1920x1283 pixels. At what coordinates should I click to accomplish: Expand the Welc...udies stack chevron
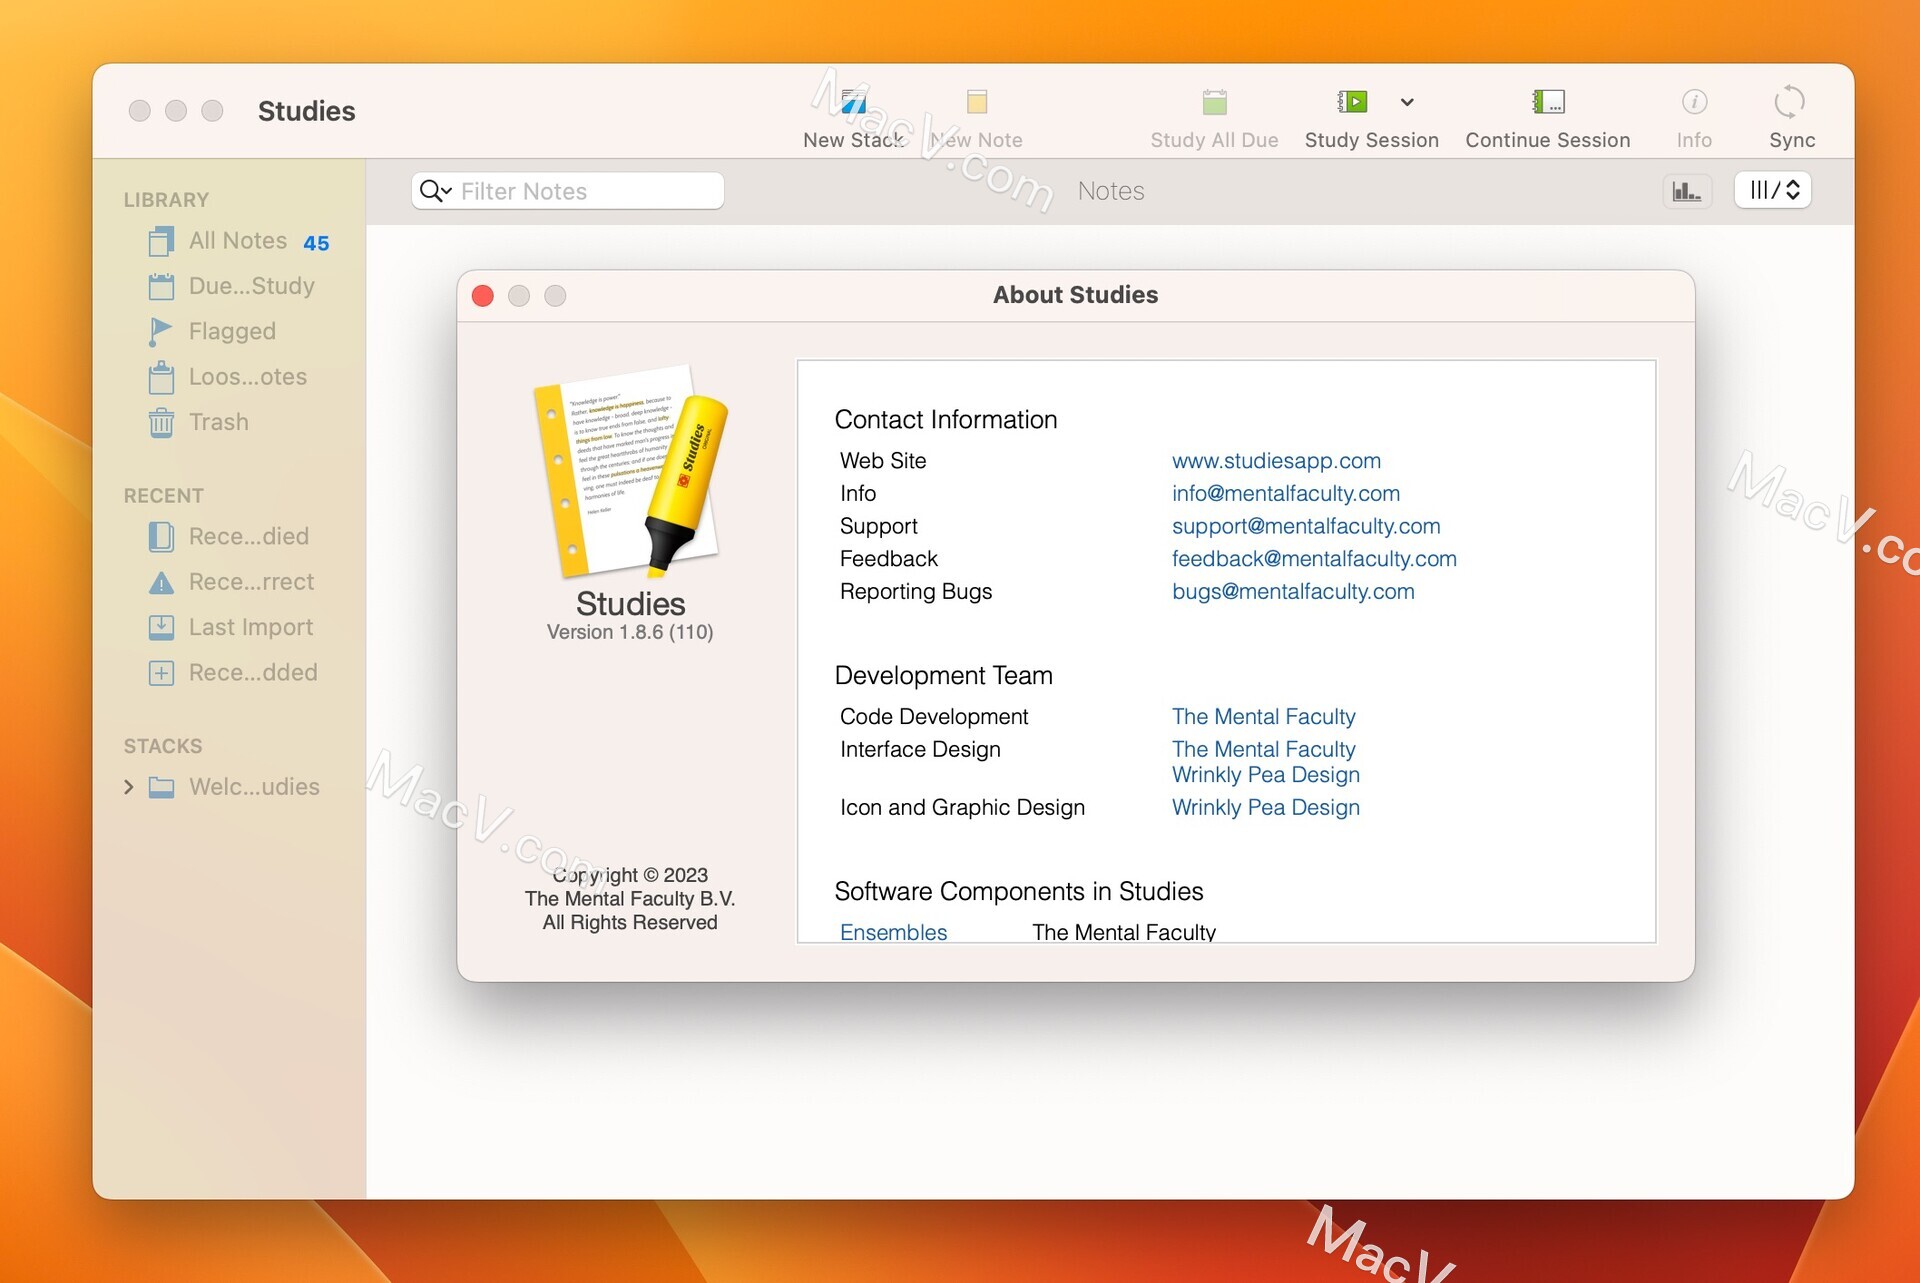(x=129, y=787)
